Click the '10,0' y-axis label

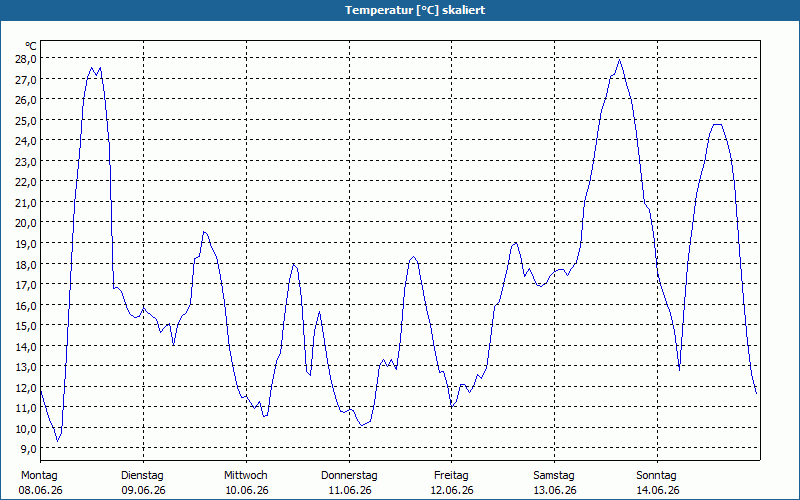[x=26, y=429]
